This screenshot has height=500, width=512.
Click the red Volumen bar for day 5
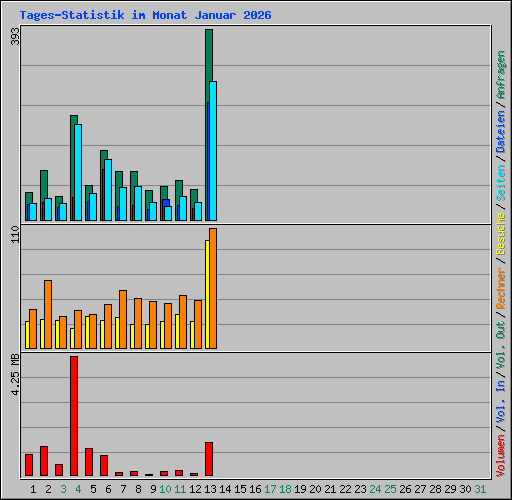[x=89, y=462]
